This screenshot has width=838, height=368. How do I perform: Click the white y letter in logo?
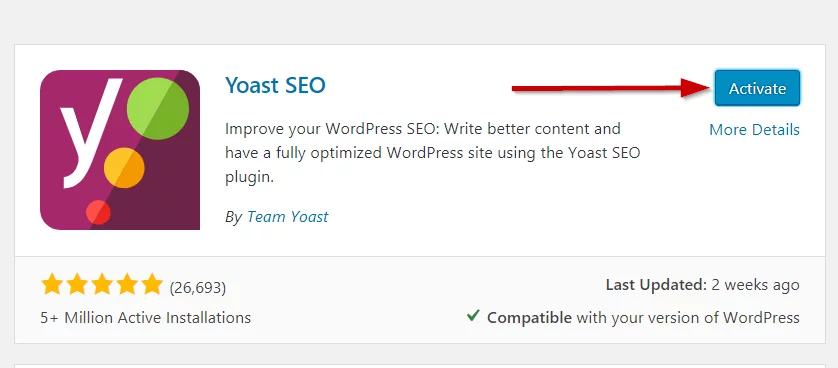[x=91, y=134]
